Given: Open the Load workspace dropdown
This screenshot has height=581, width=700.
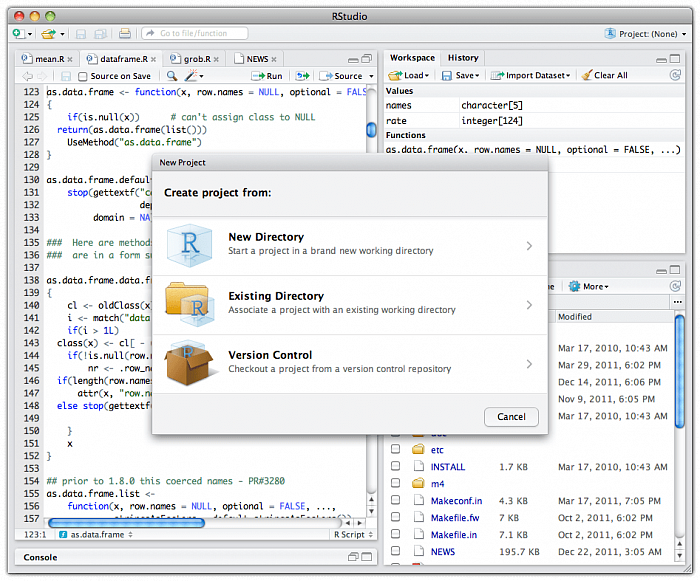Looking at the screenshot, I should [x=408, y=75].
